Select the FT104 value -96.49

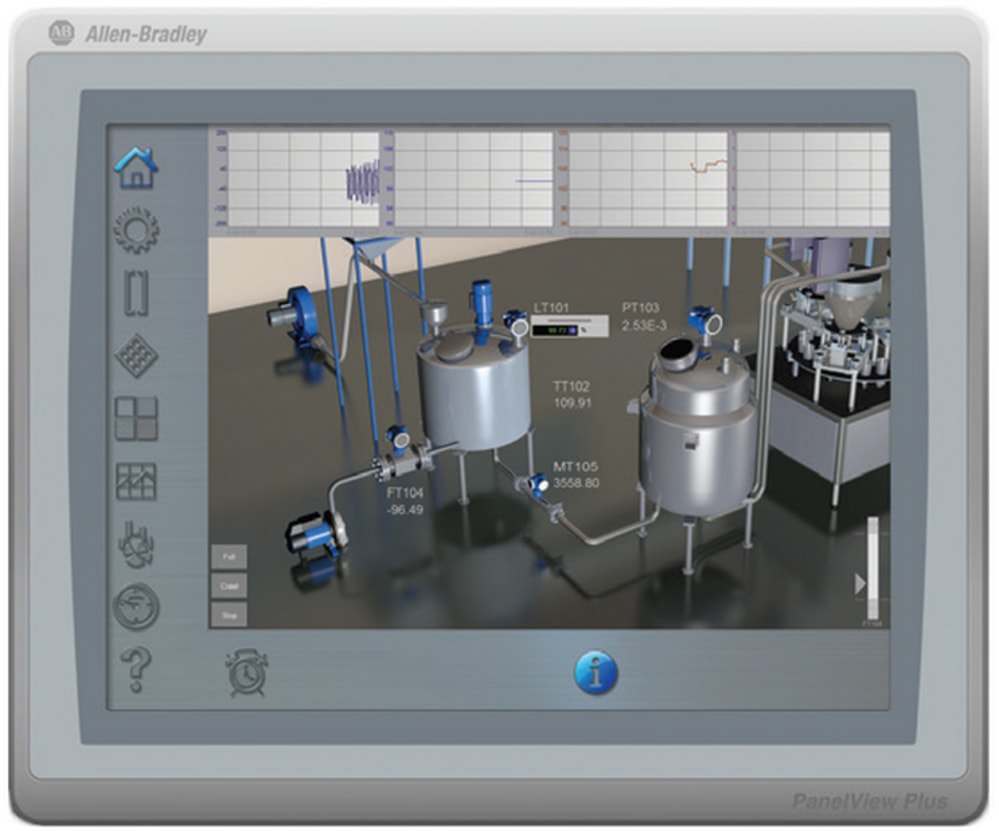pyautogui.click(x=405, y=510)
